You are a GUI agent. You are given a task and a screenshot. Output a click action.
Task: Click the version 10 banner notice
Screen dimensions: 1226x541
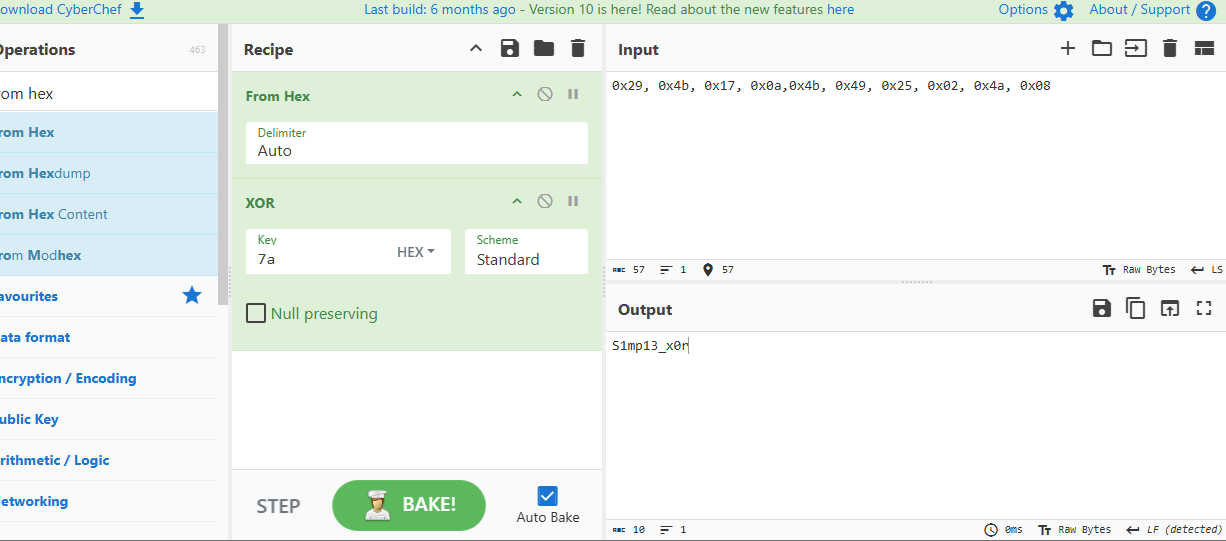609,9
